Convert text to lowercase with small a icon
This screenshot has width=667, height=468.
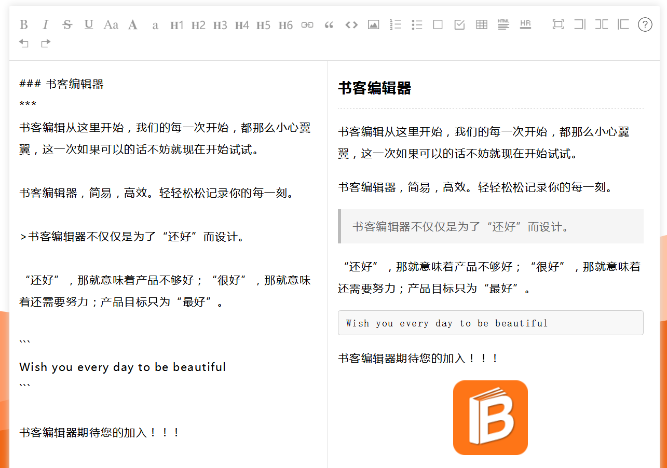[155, 26]
